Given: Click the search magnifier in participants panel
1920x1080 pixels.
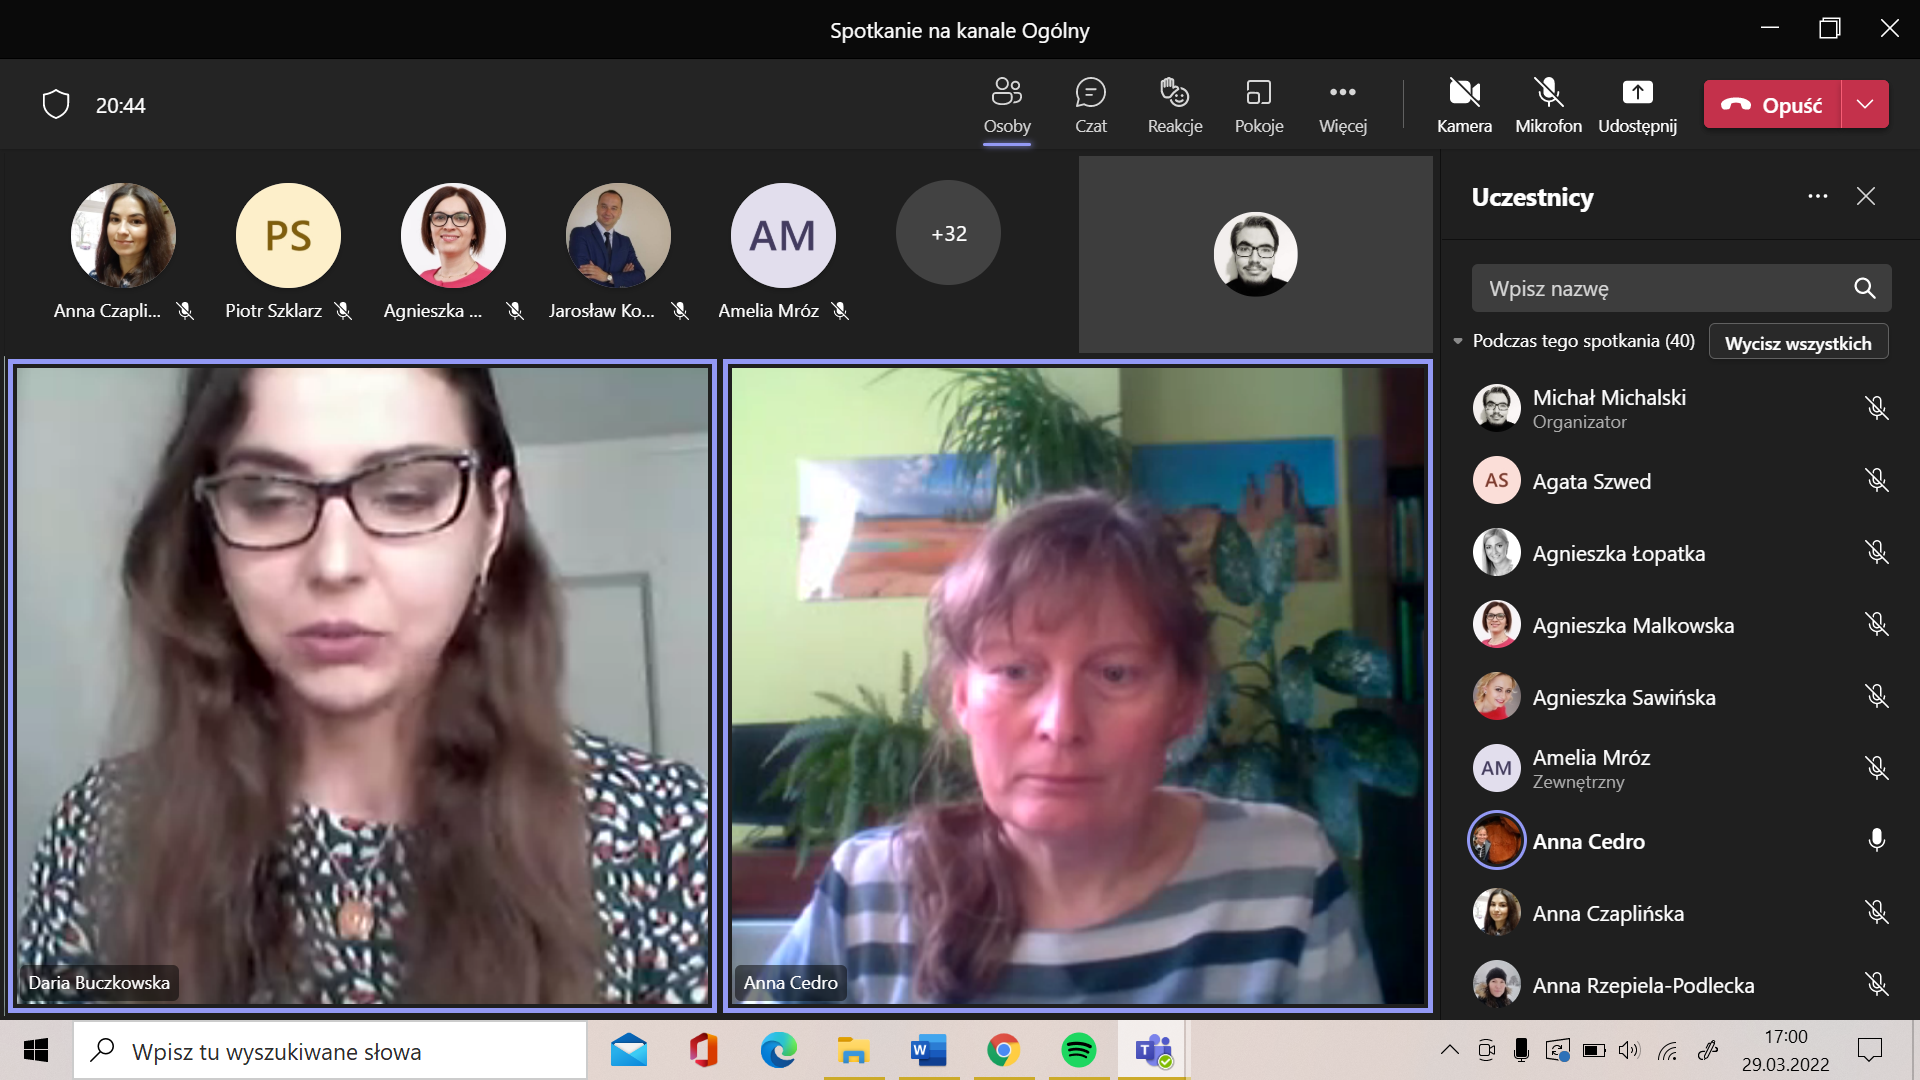Looking at the screenshot, I should pos(1864,288).
